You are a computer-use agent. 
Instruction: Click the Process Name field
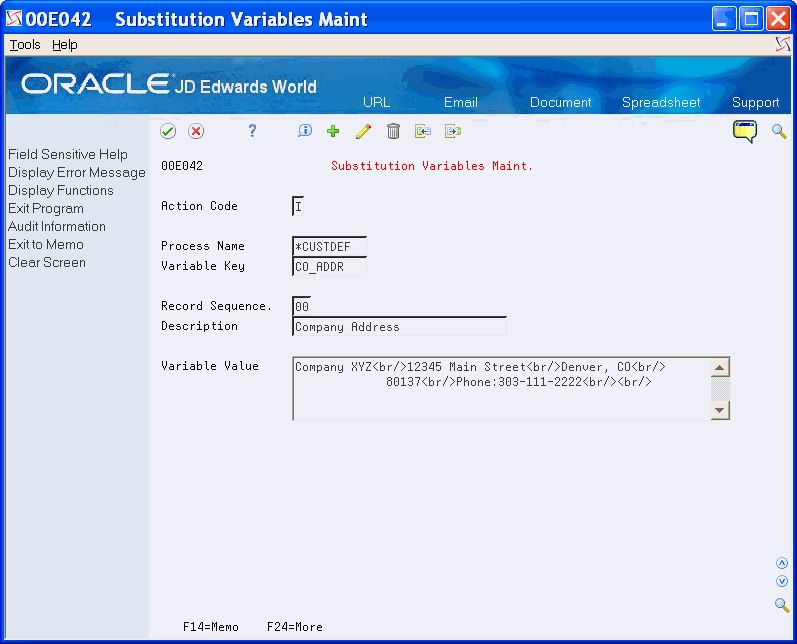329,247
